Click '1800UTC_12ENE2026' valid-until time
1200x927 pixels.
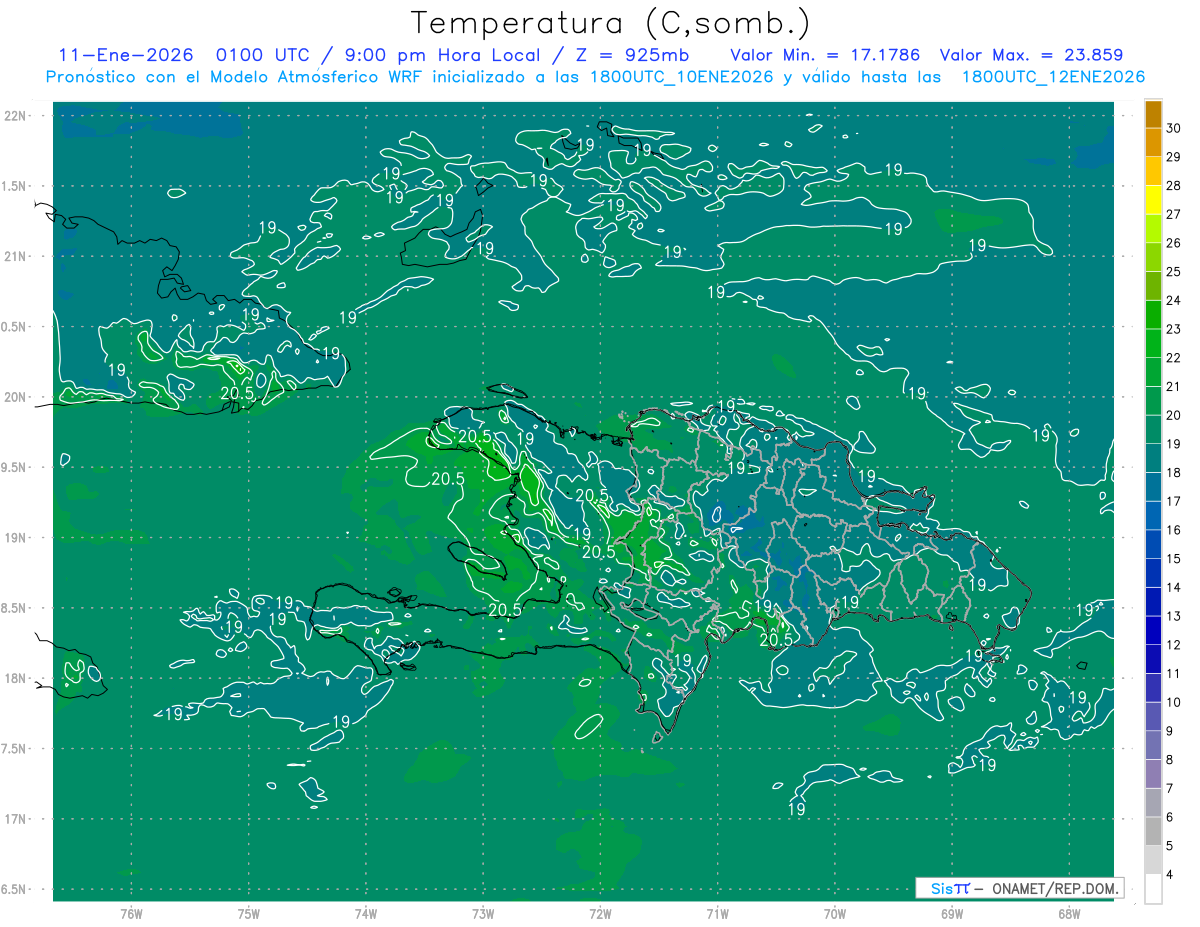pos(1053,77)
